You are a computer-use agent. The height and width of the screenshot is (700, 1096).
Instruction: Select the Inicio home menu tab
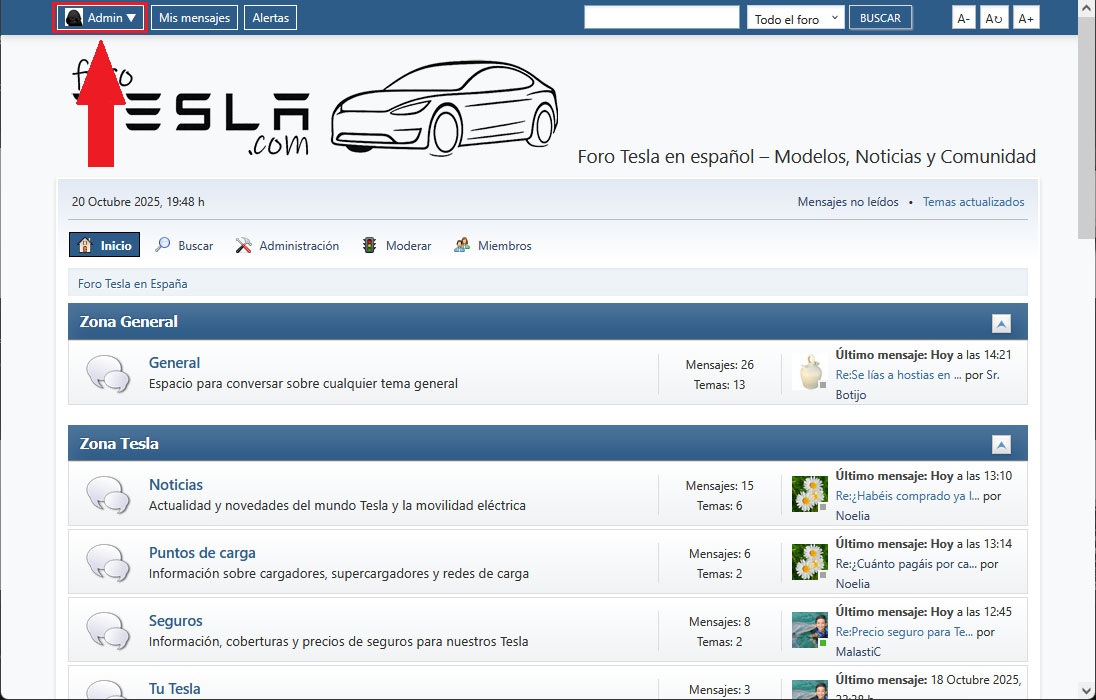tap(105, 245)
